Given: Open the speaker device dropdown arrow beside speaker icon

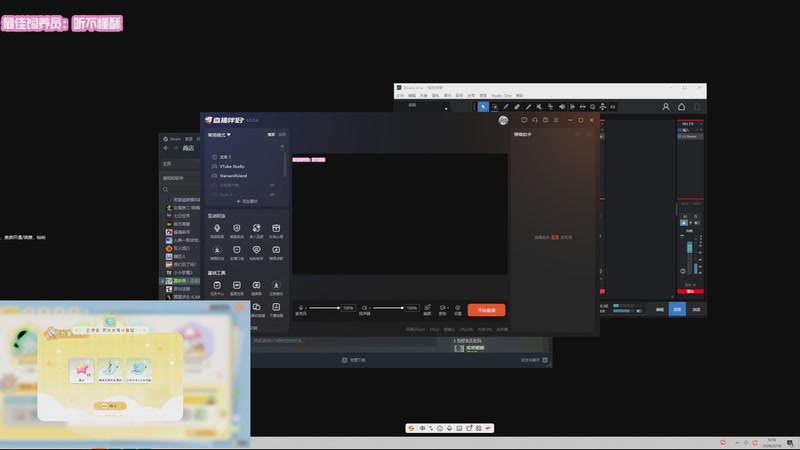Looking at the screenshot, I should pos(369,308).
